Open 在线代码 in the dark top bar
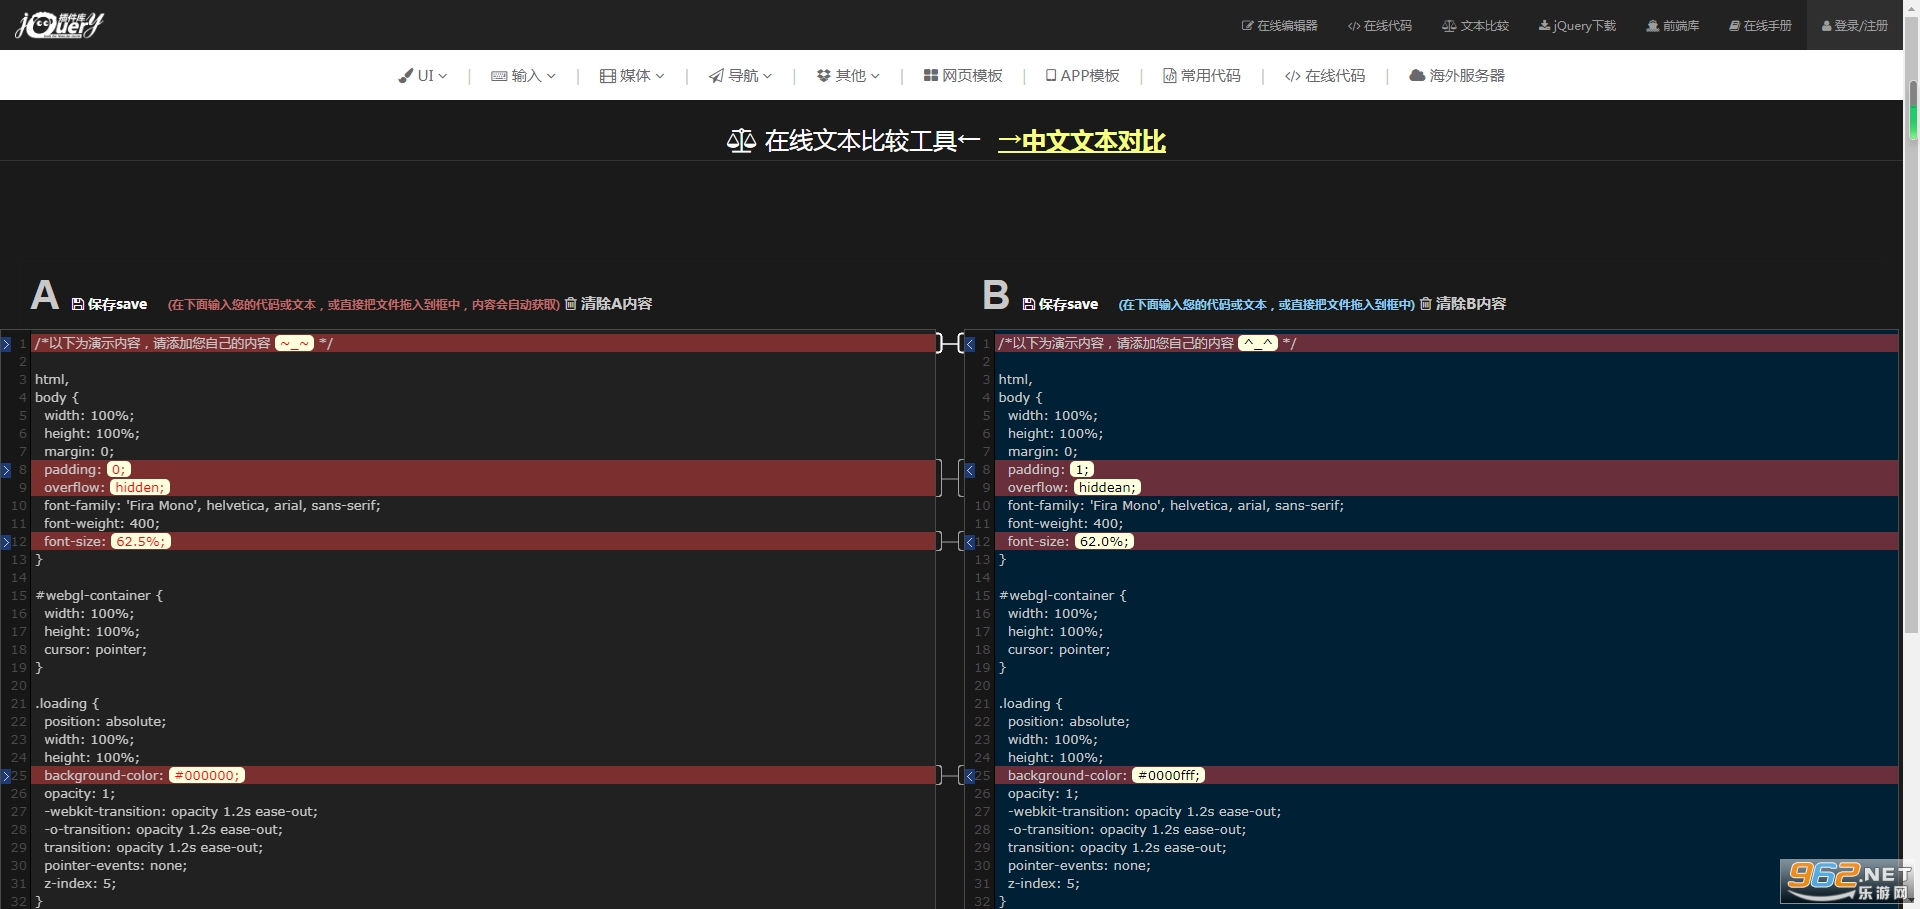This screenshot has width=1920, height=909. [x=1379, y=26]
